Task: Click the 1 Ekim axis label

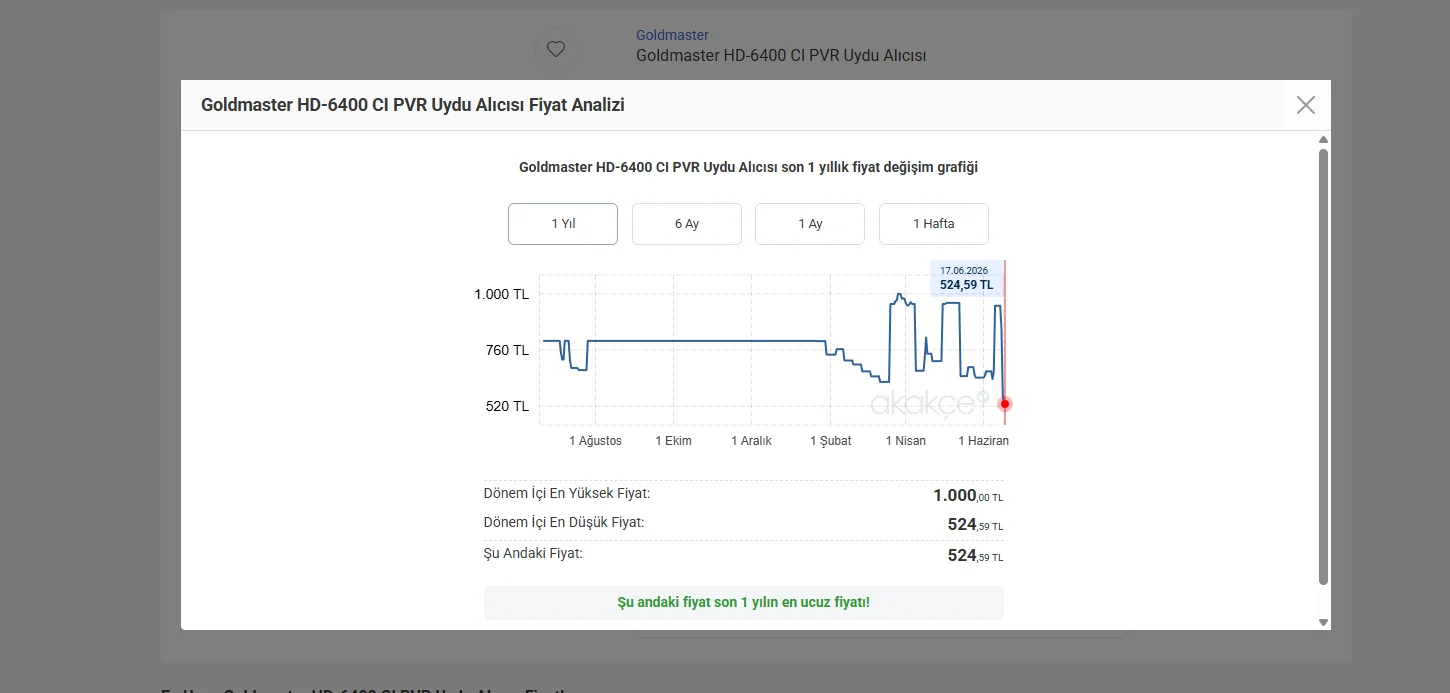Action: (674, 441)
